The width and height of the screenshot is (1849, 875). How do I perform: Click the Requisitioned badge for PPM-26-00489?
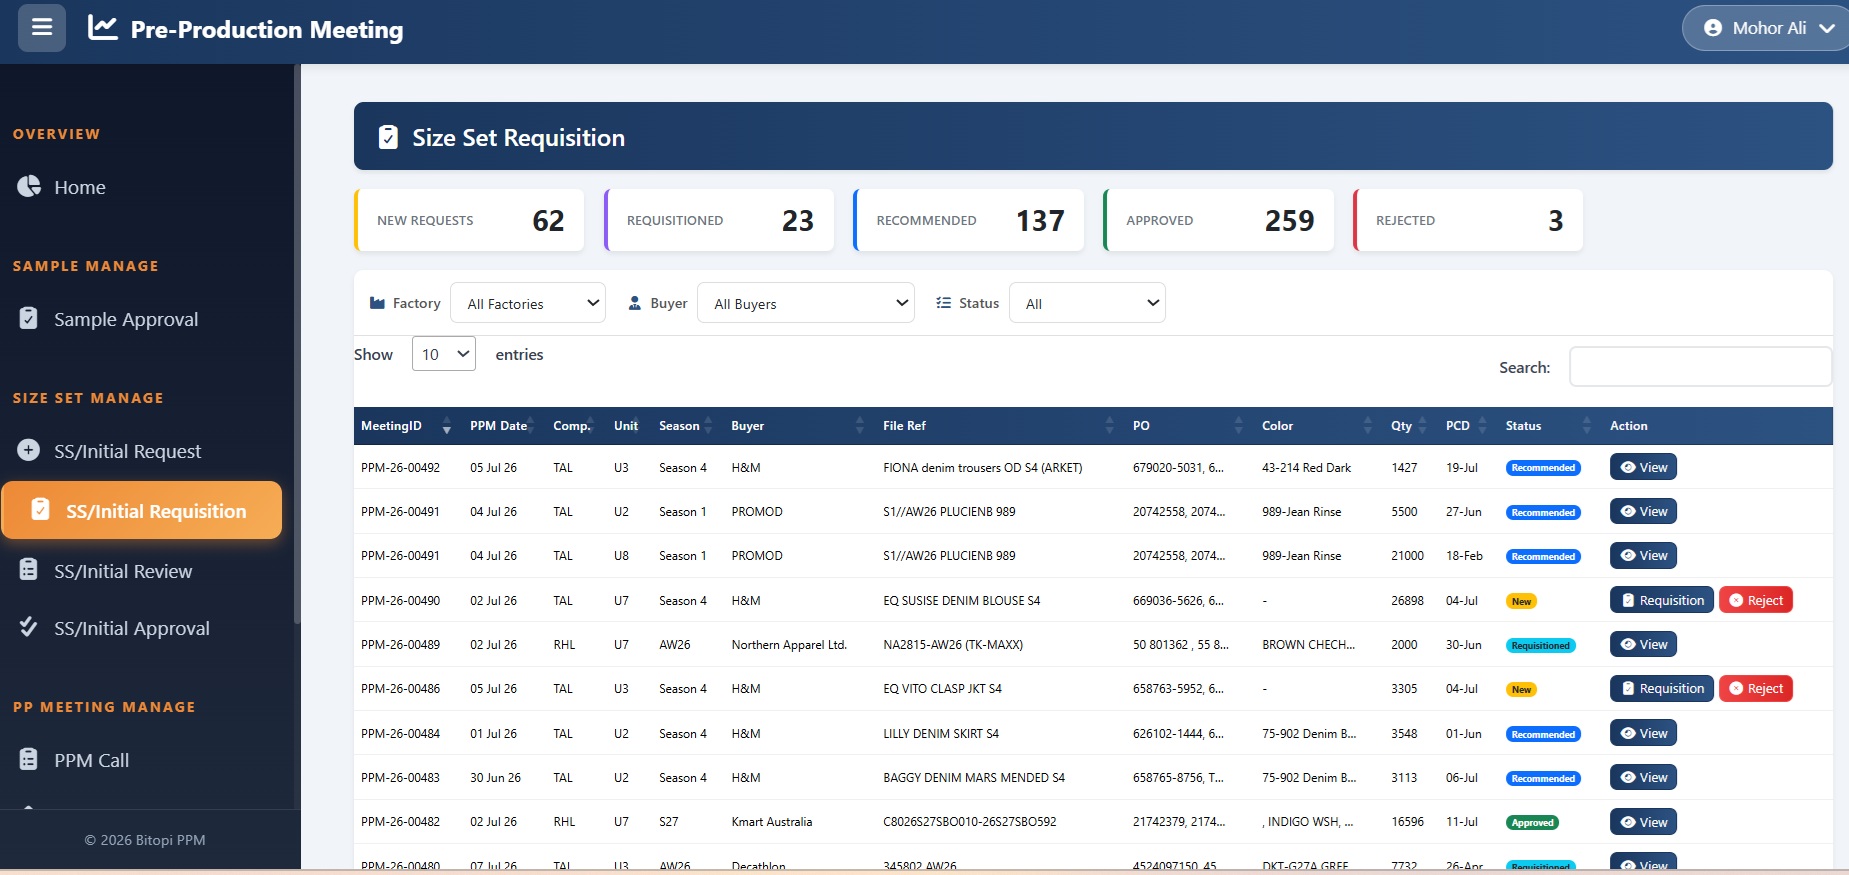(x=1540, y=646)
